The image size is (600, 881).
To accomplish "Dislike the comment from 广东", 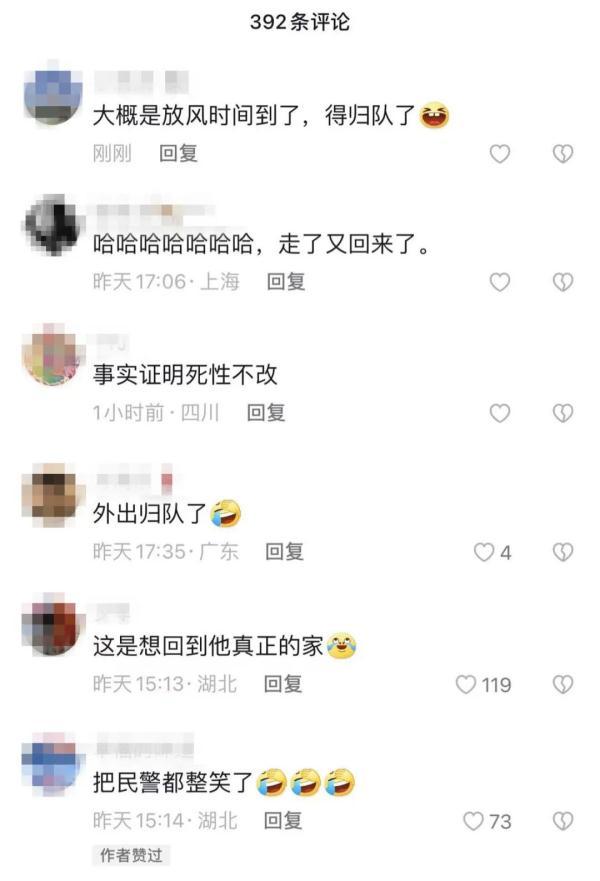I will (562, 552).
